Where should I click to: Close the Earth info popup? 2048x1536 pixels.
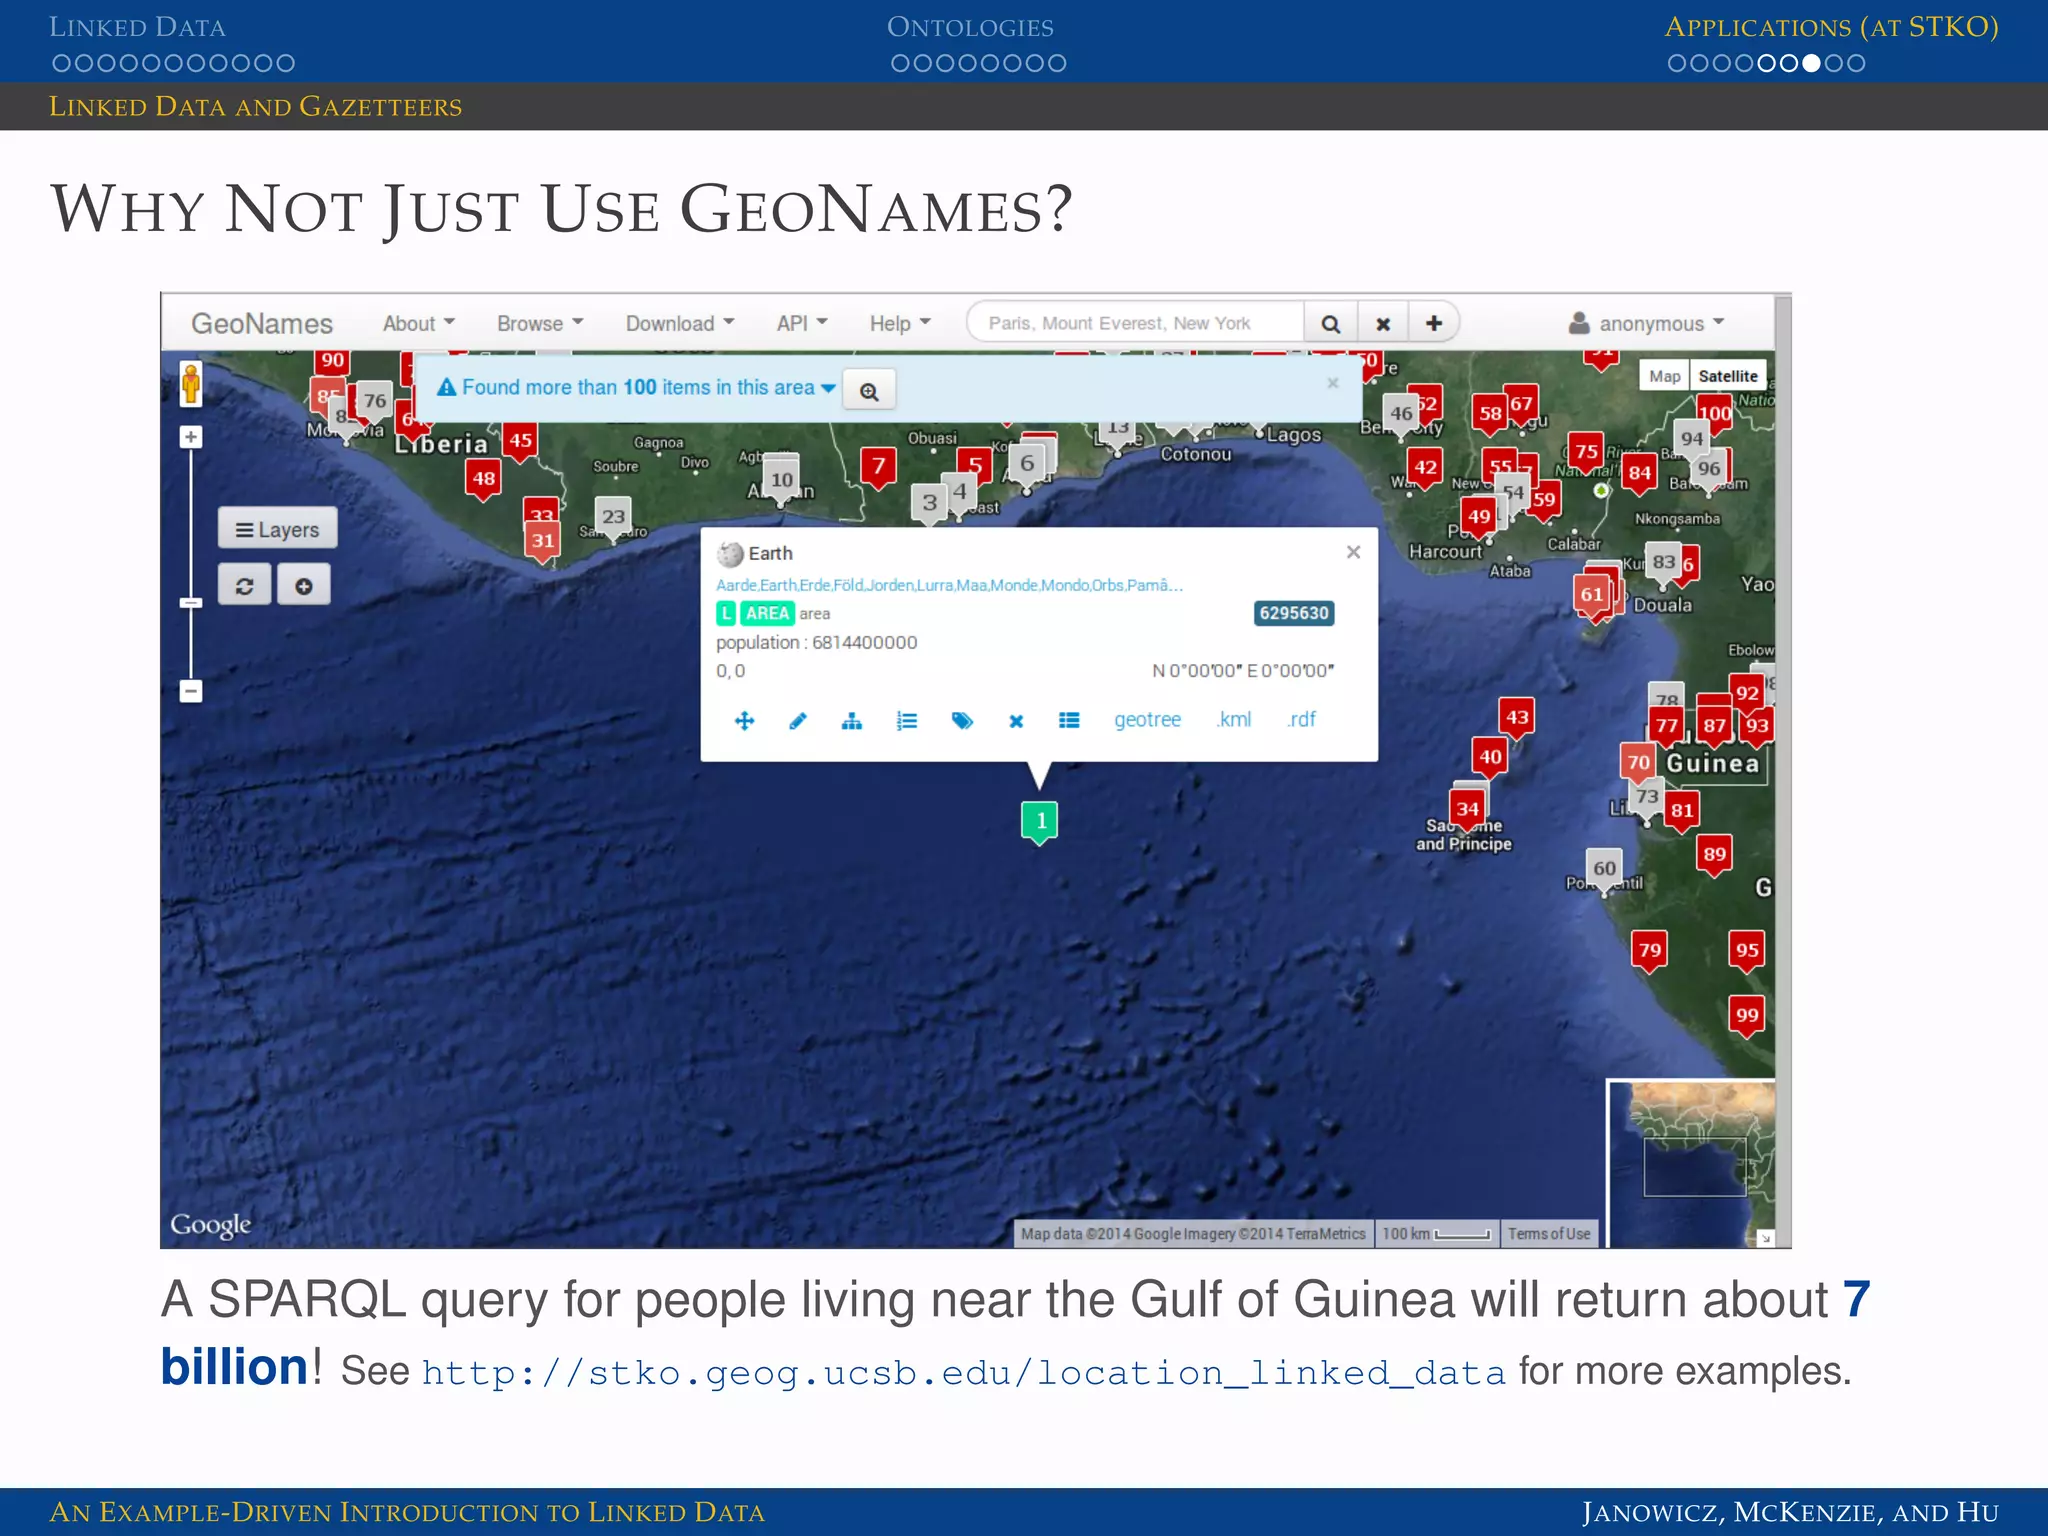[x=1353, y=552]
